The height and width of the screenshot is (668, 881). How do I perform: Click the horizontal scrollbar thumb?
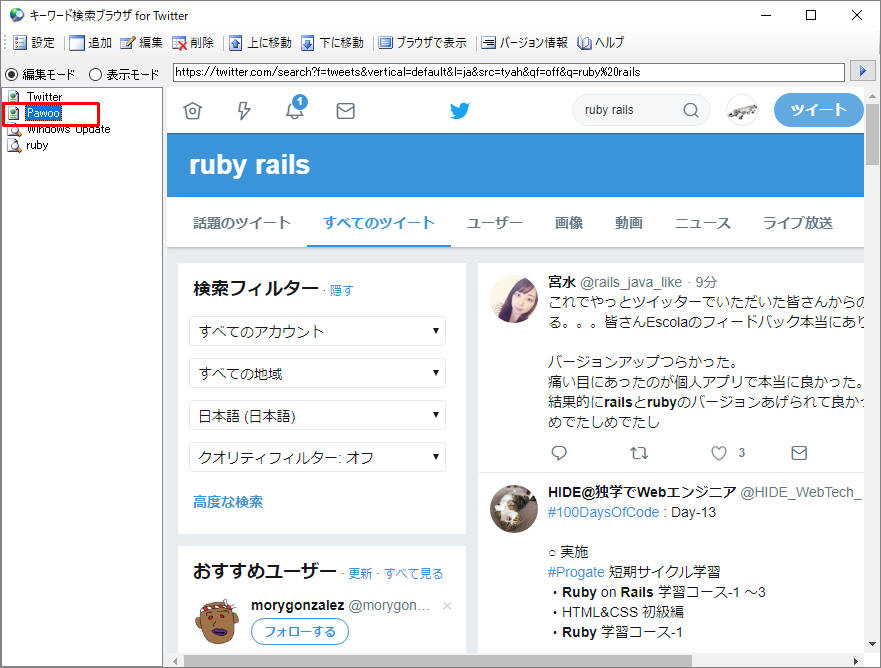click(x=438, y=661)
